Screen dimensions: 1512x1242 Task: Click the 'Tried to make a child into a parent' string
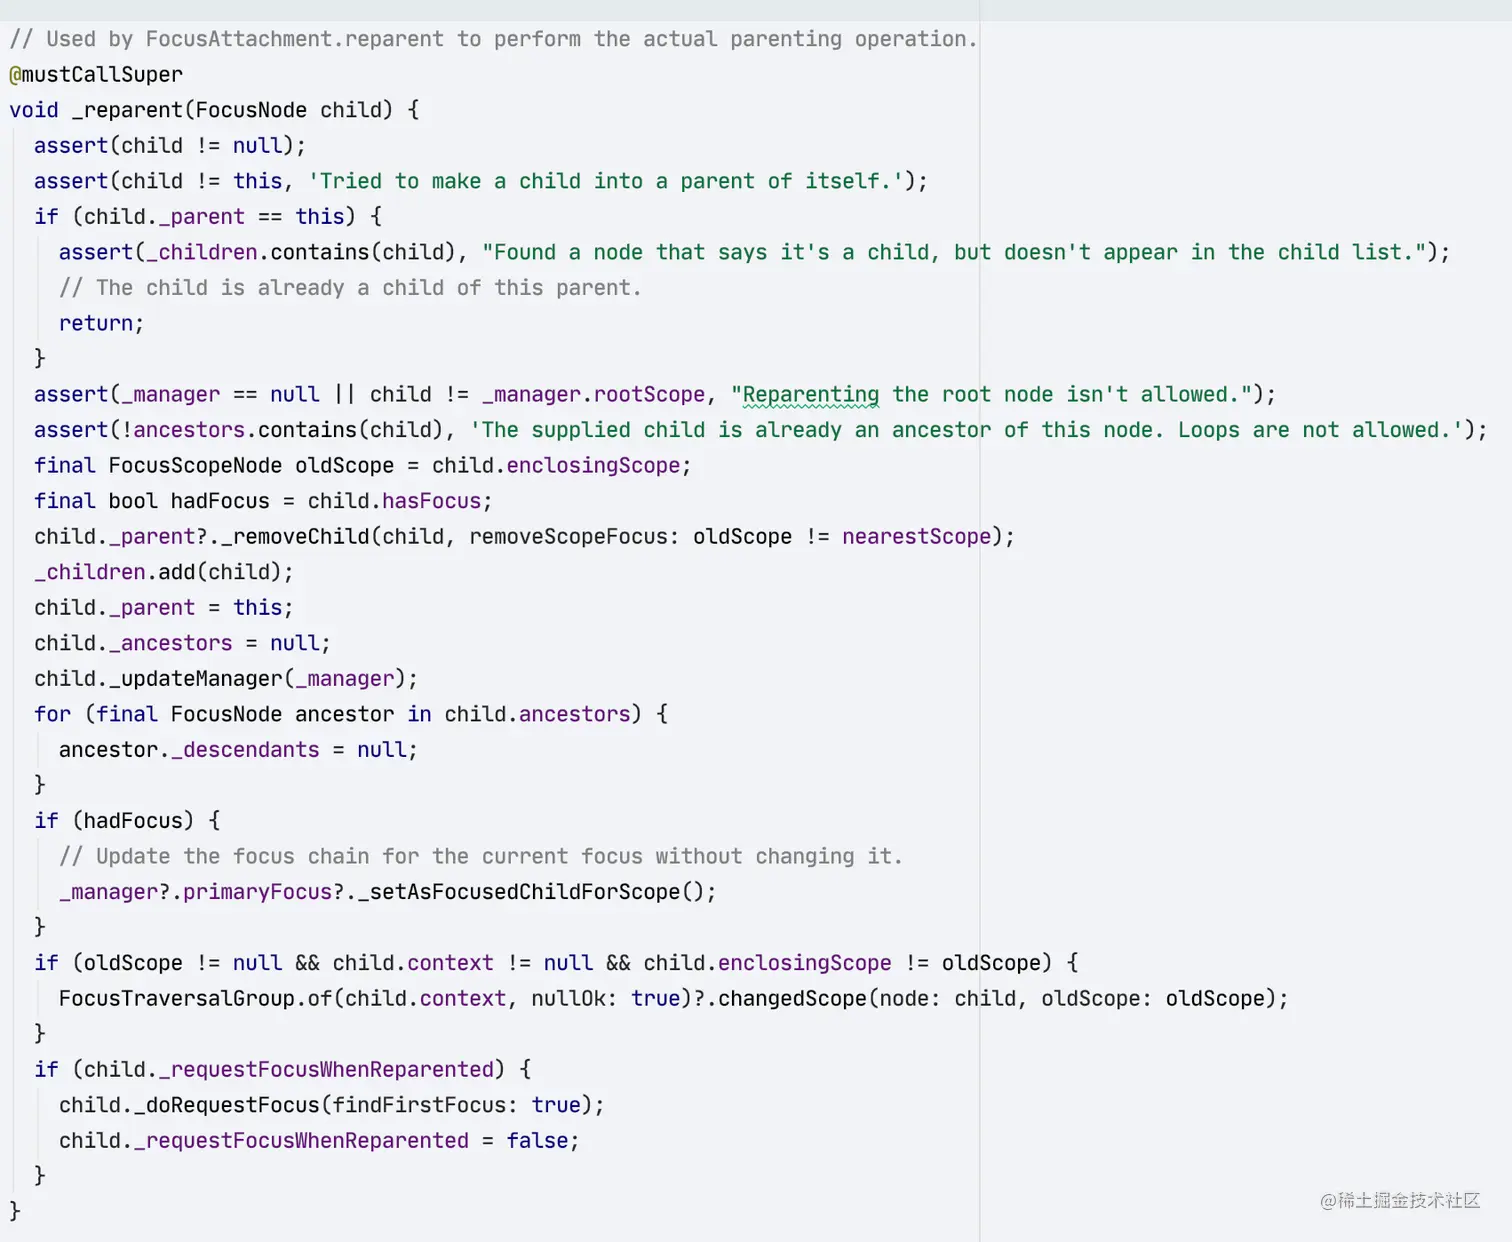tap(606, 181)
